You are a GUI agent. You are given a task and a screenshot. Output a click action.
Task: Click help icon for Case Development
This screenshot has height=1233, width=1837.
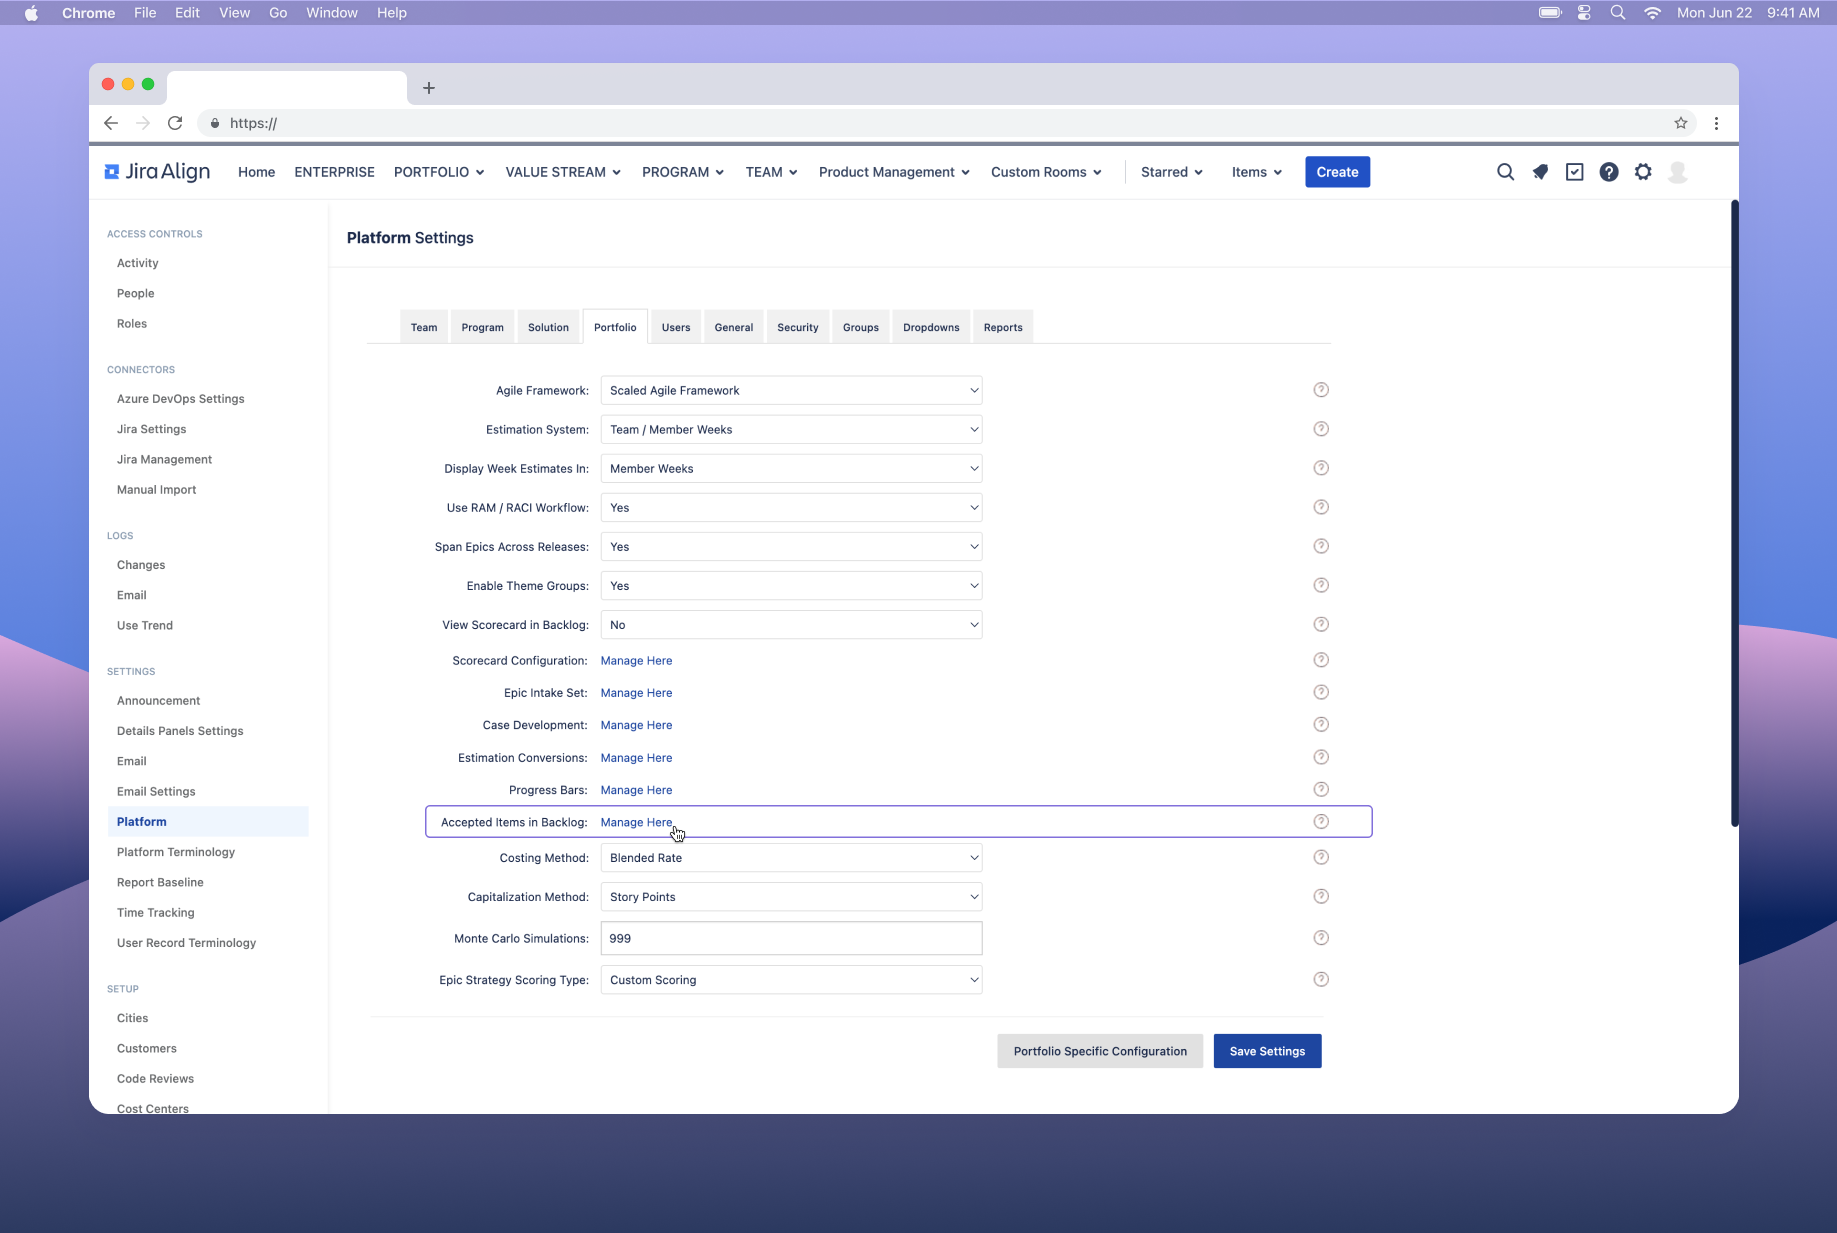point(1321,724)
